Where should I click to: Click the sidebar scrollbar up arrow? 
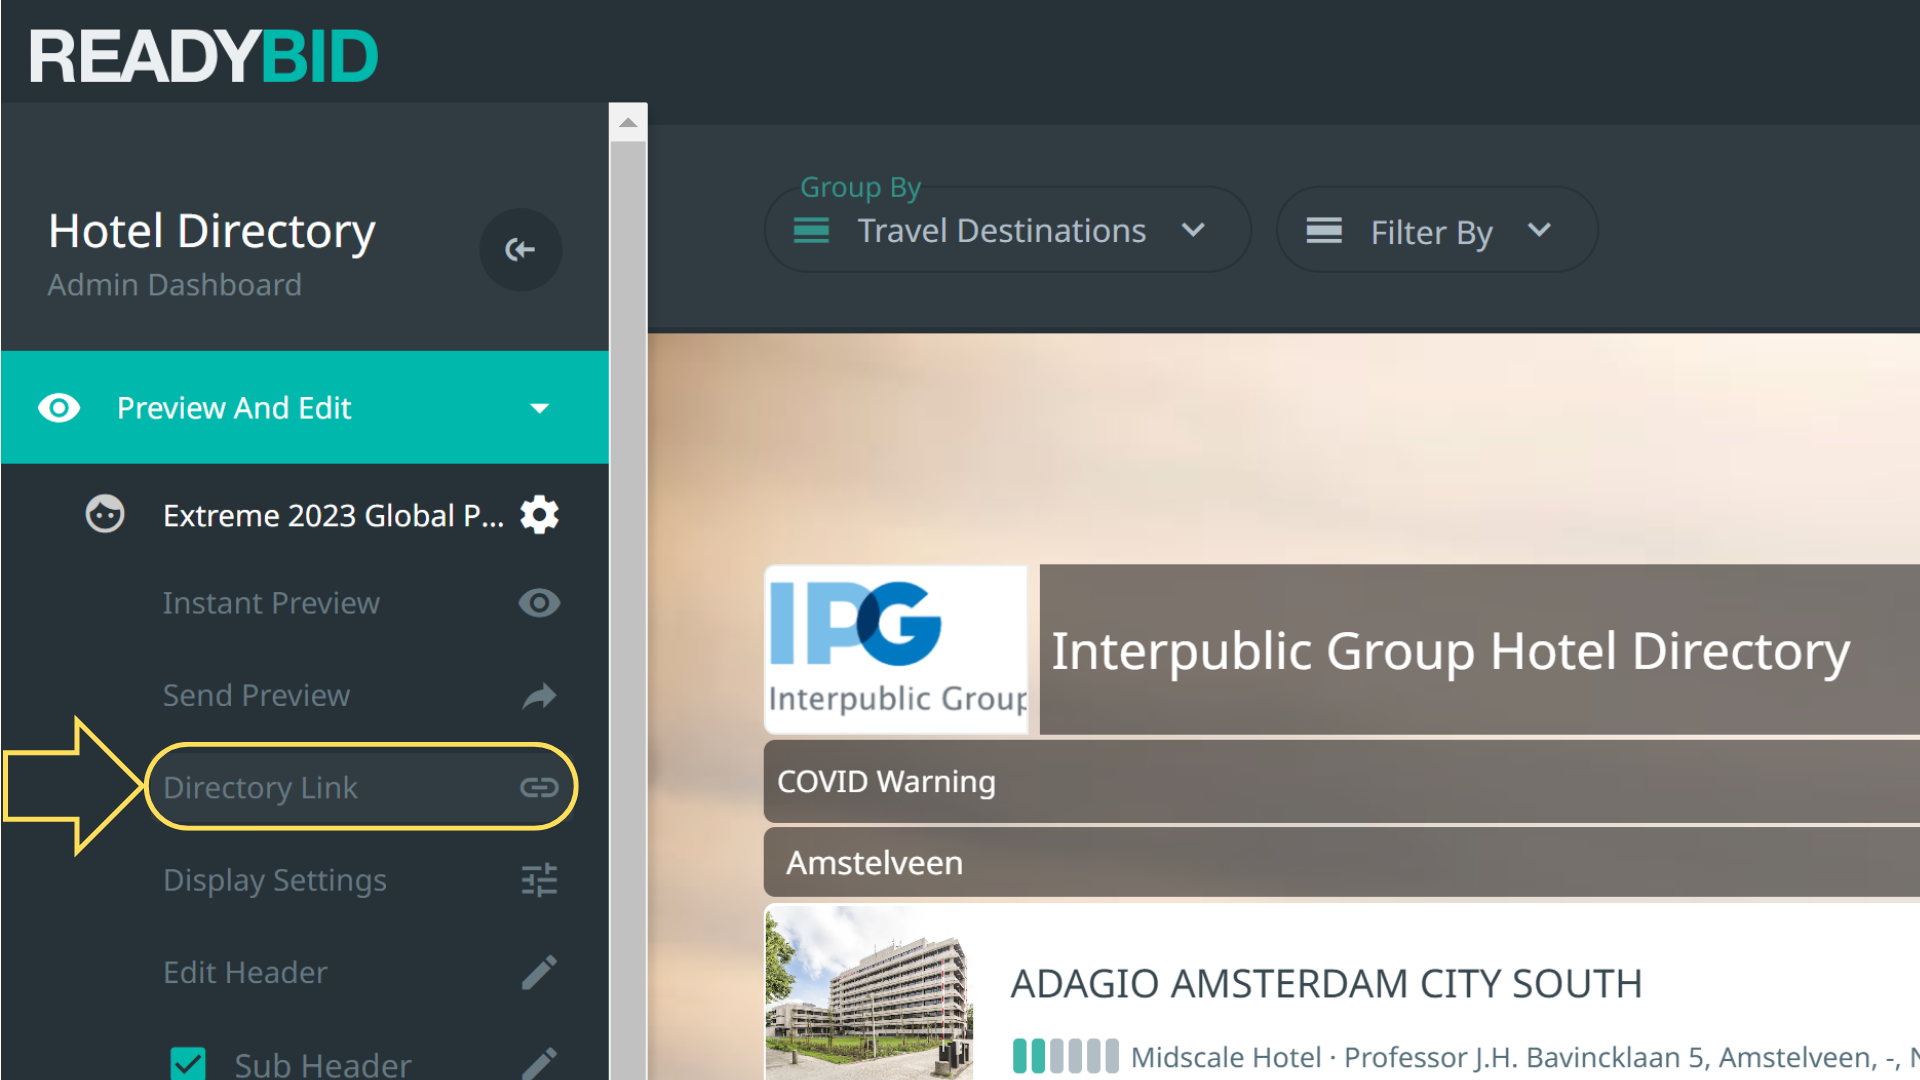(x=628, y=123)
